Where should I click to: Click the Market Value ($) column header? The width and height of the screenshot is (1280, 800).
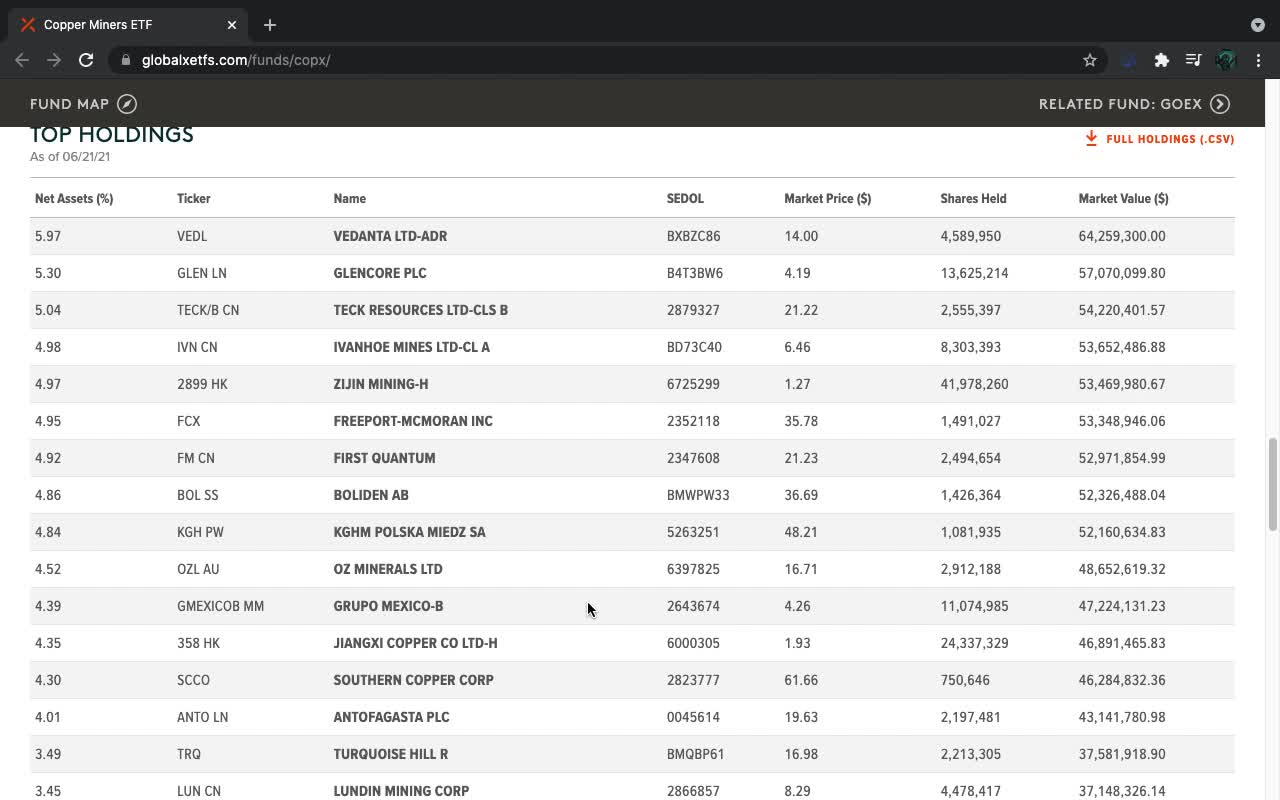point(1123,198)
